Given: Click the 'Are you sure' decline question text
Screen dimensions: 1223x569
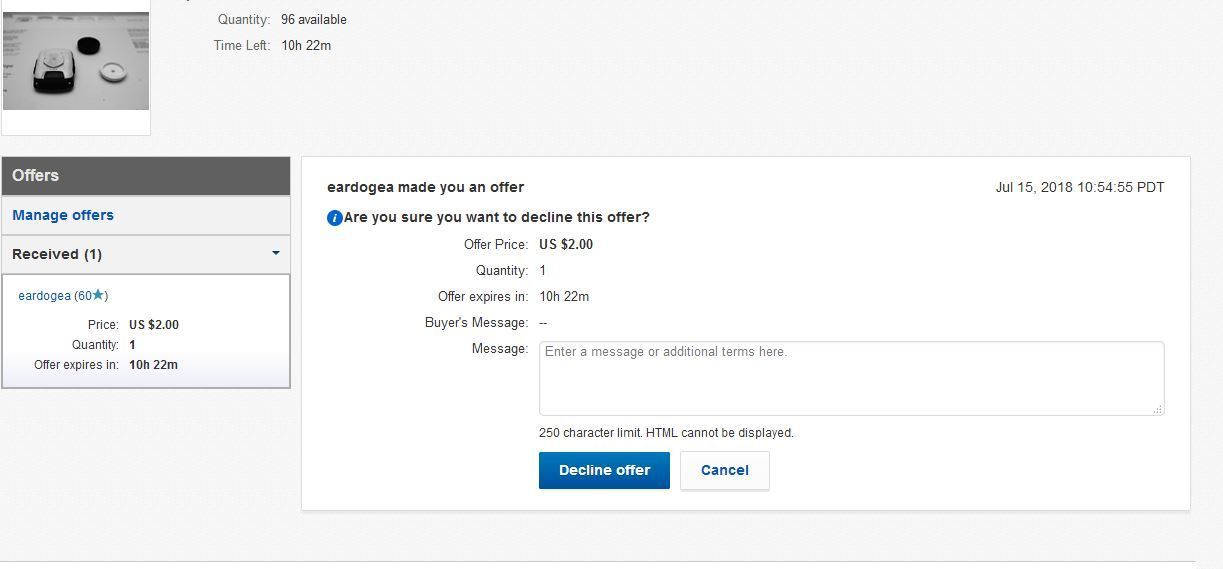Looking at the screenshot, I should point(497,217).
